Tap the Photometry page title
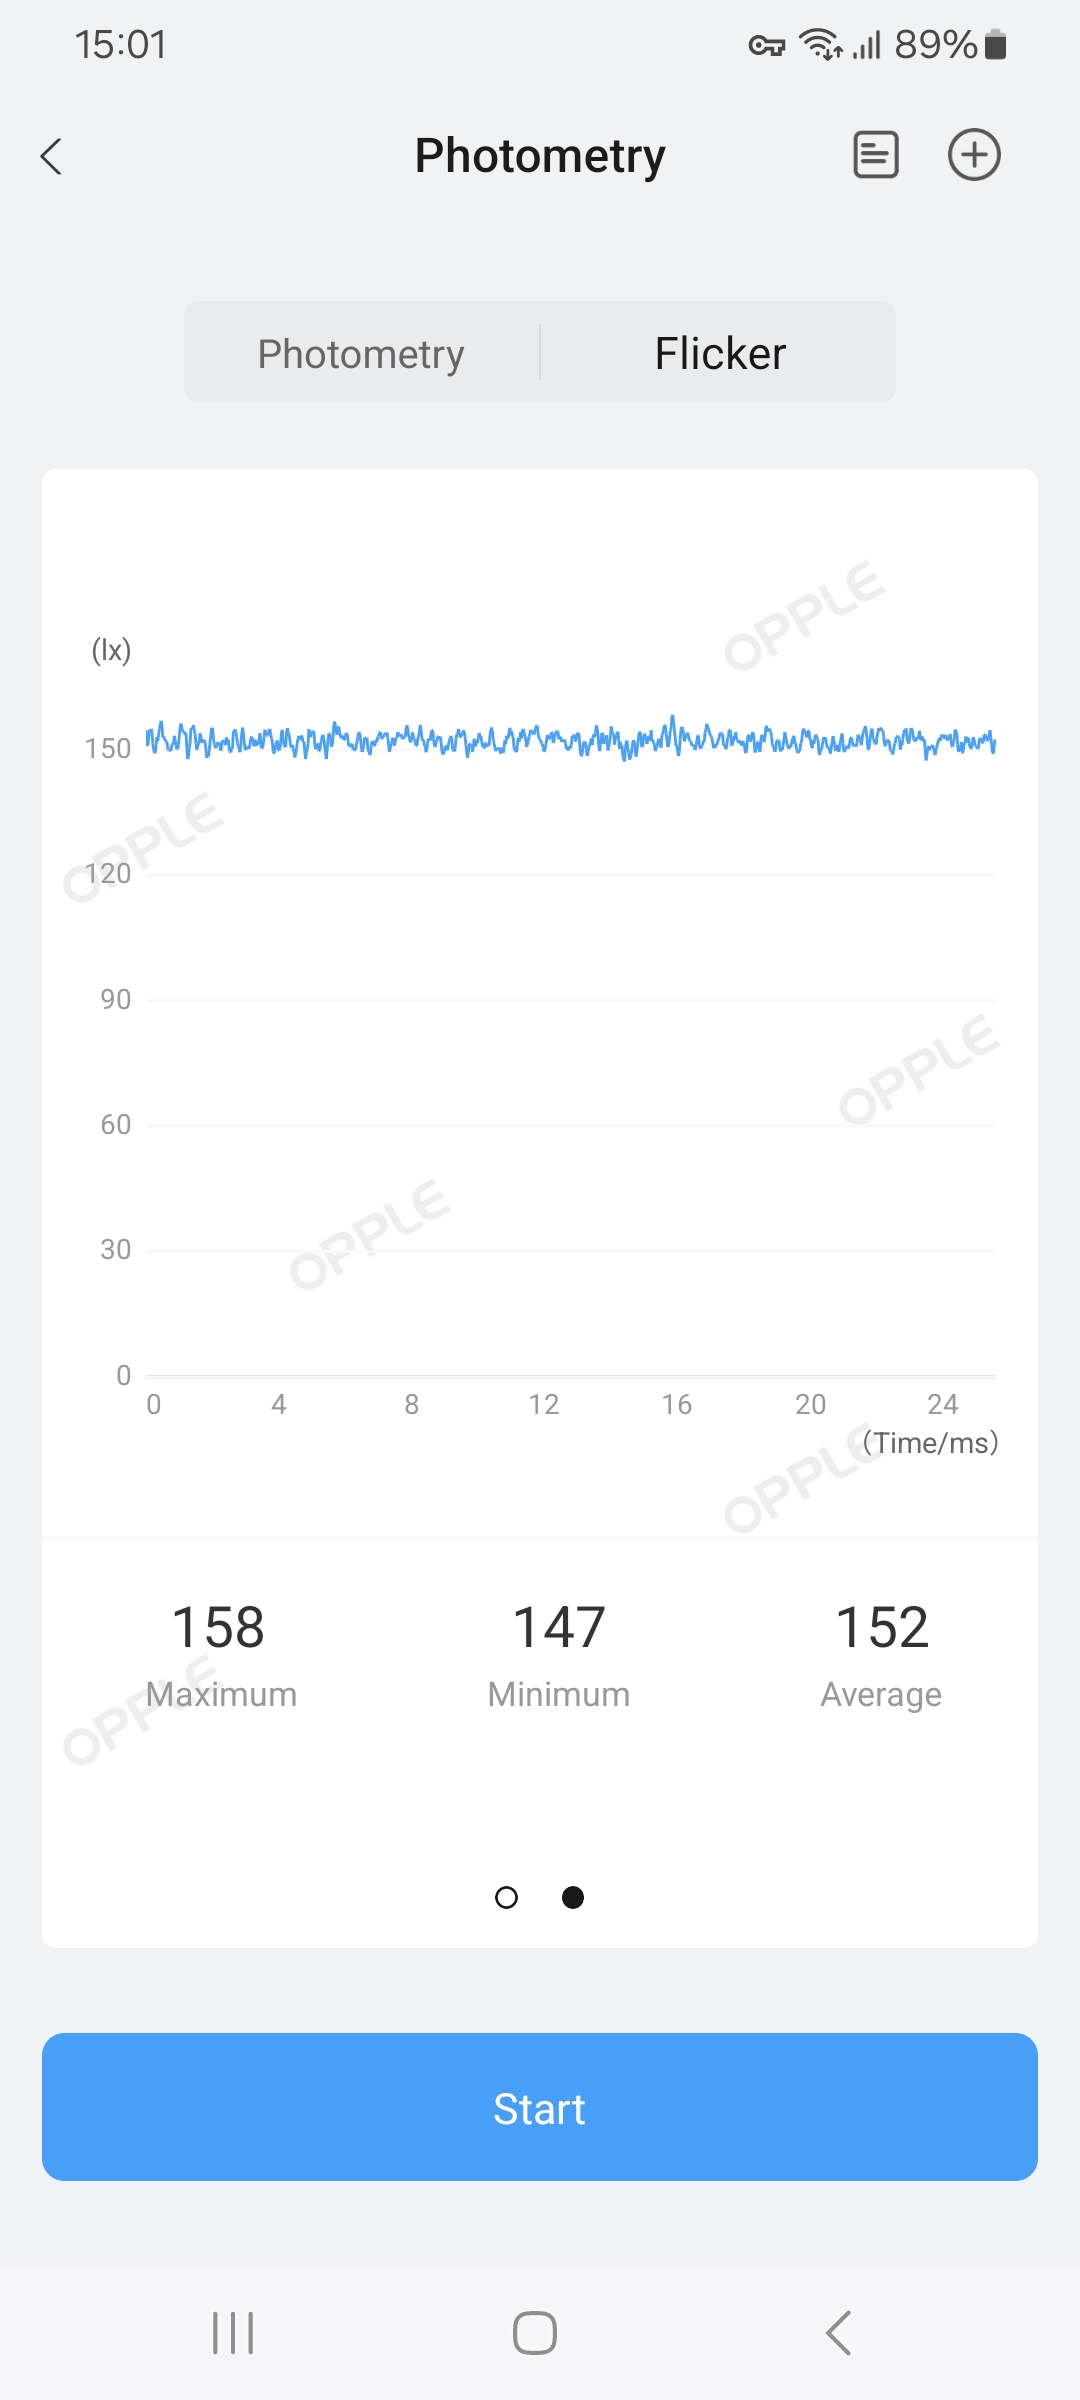Viewport: 1080px width, 2400px height. (x=540, y=156)
